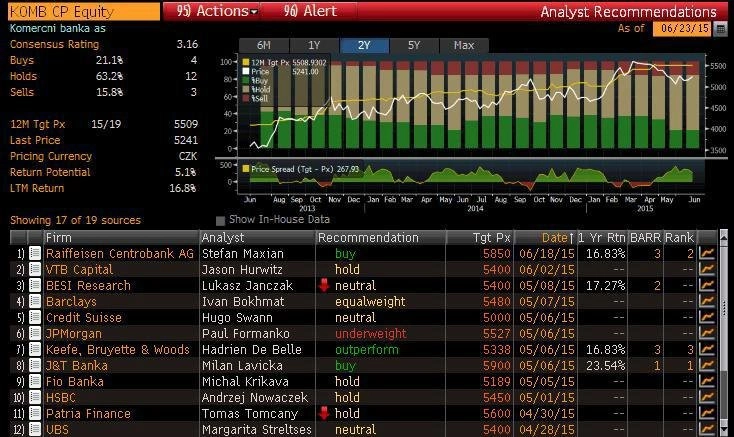The image size is (734, 437).
Task: Show chart icon for J&T Banka row
Action: coord(707,365)
